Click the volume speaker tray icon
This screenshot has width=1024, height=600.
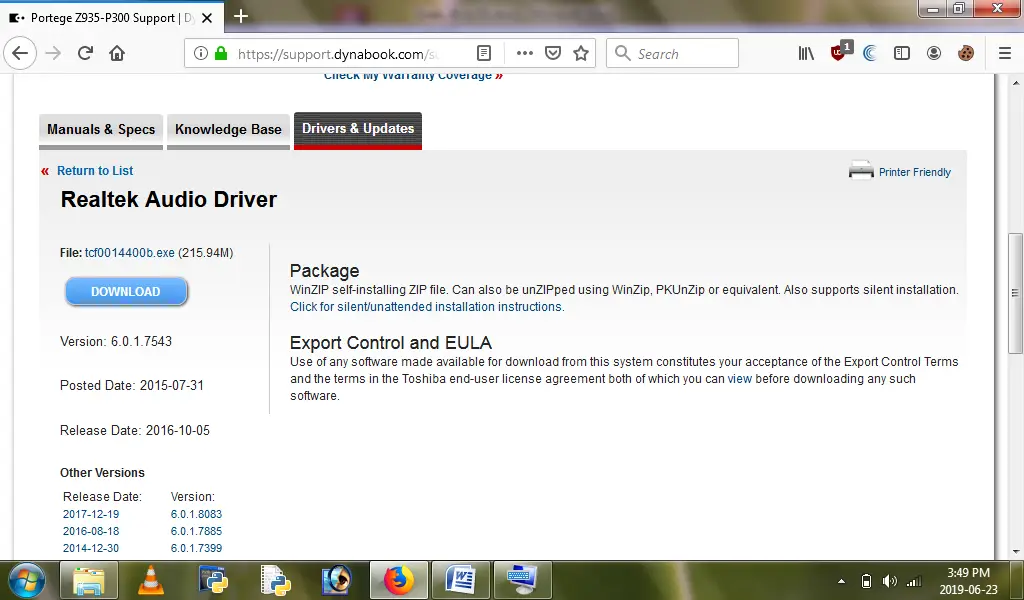click(x=889, y=581)
